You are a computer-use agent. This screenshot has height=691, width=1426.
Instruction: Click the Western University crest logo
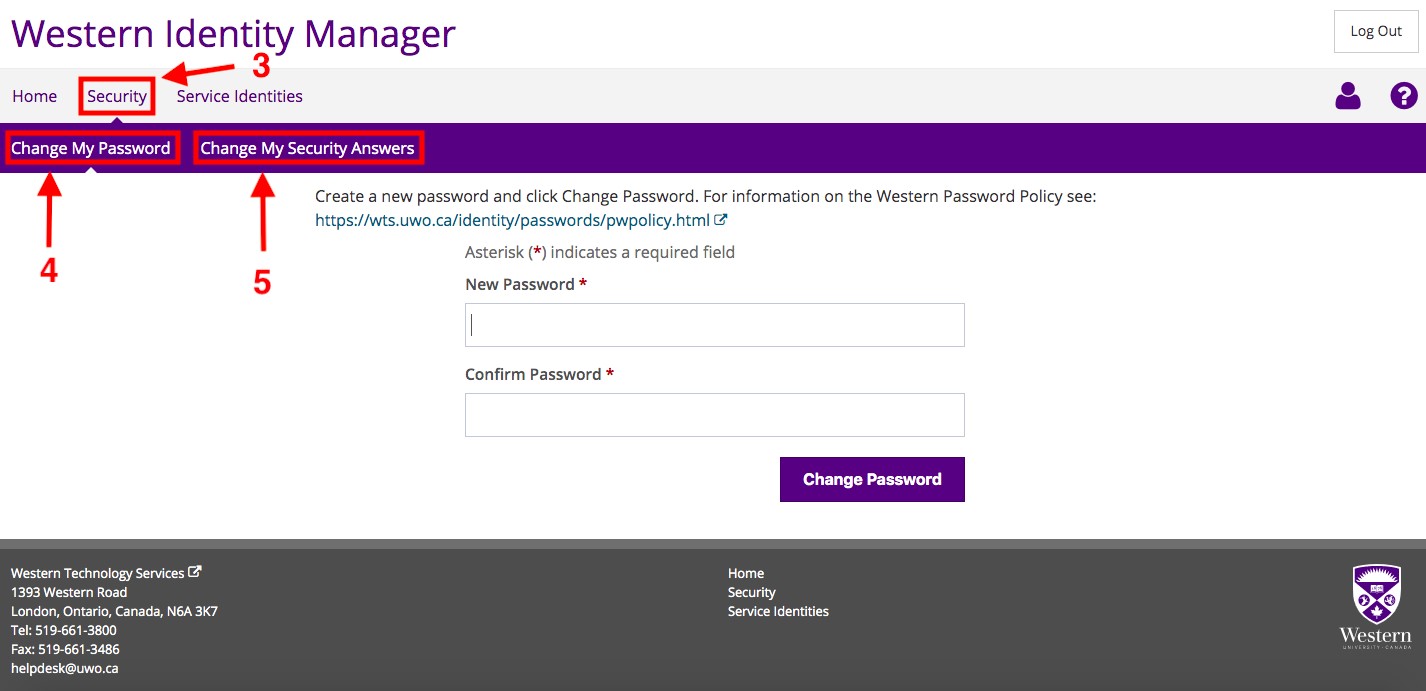(x=1375, y=607)
